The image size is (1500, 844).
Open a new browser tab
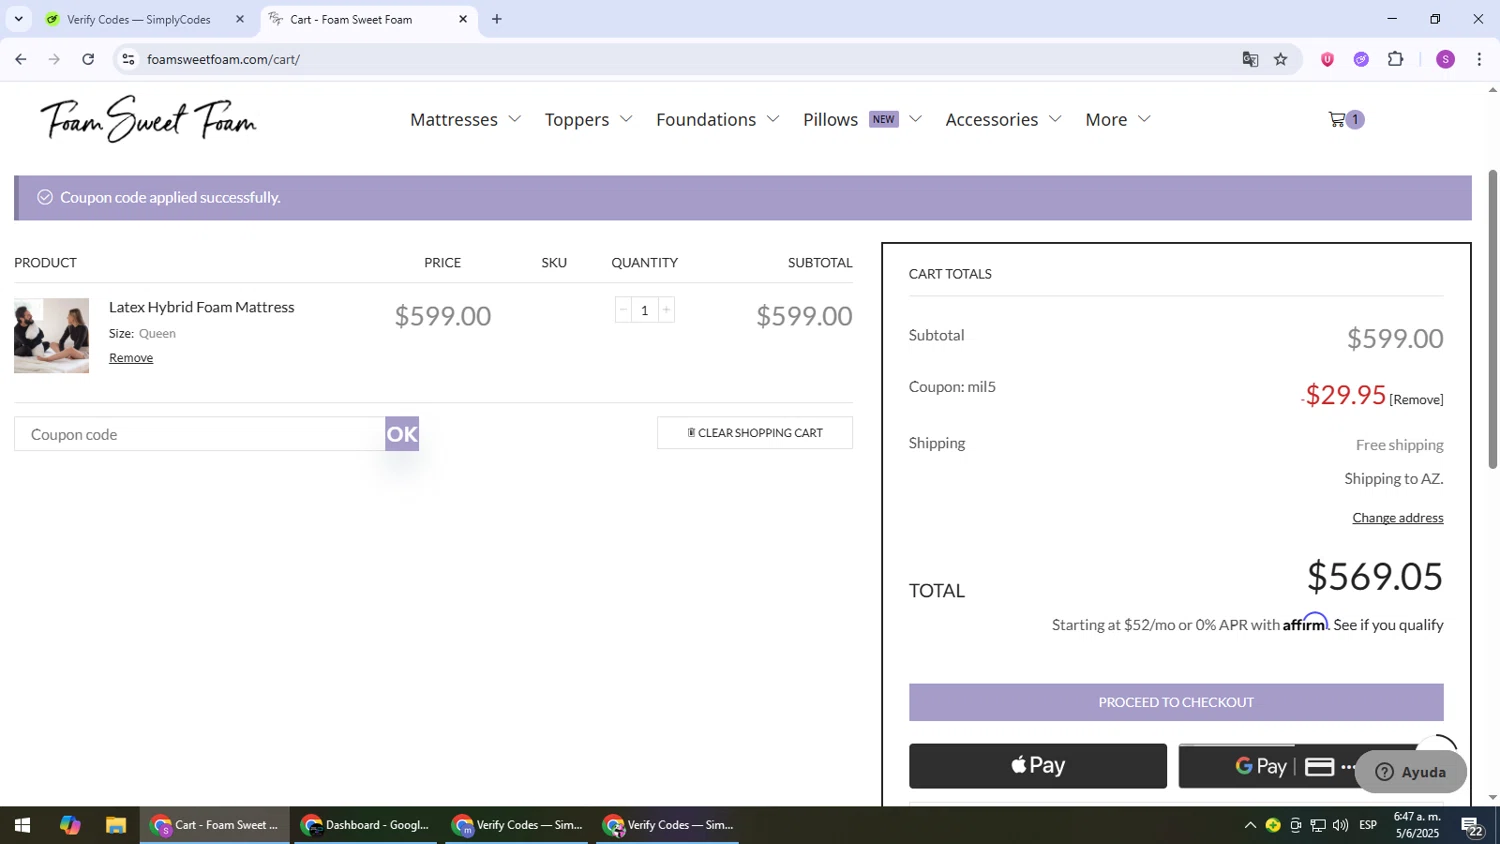coord(497,19)
